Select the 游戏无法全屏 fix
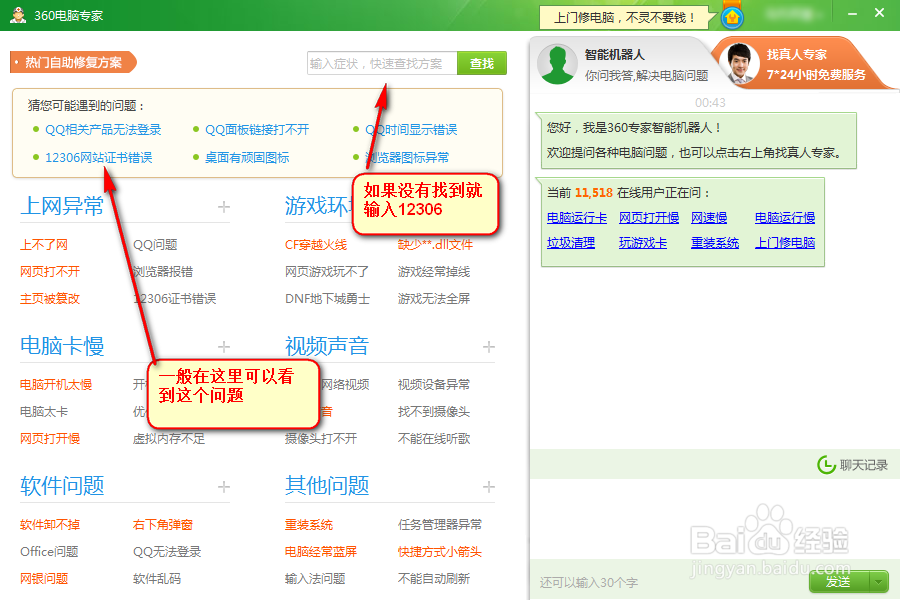900x600 pixels. [434, 299]
